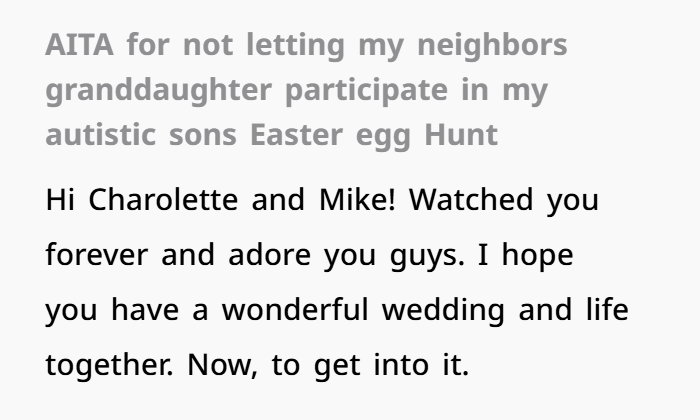Click the word 'adore' in body text
The width and height of the screenshot is (700, 420).
270,255
